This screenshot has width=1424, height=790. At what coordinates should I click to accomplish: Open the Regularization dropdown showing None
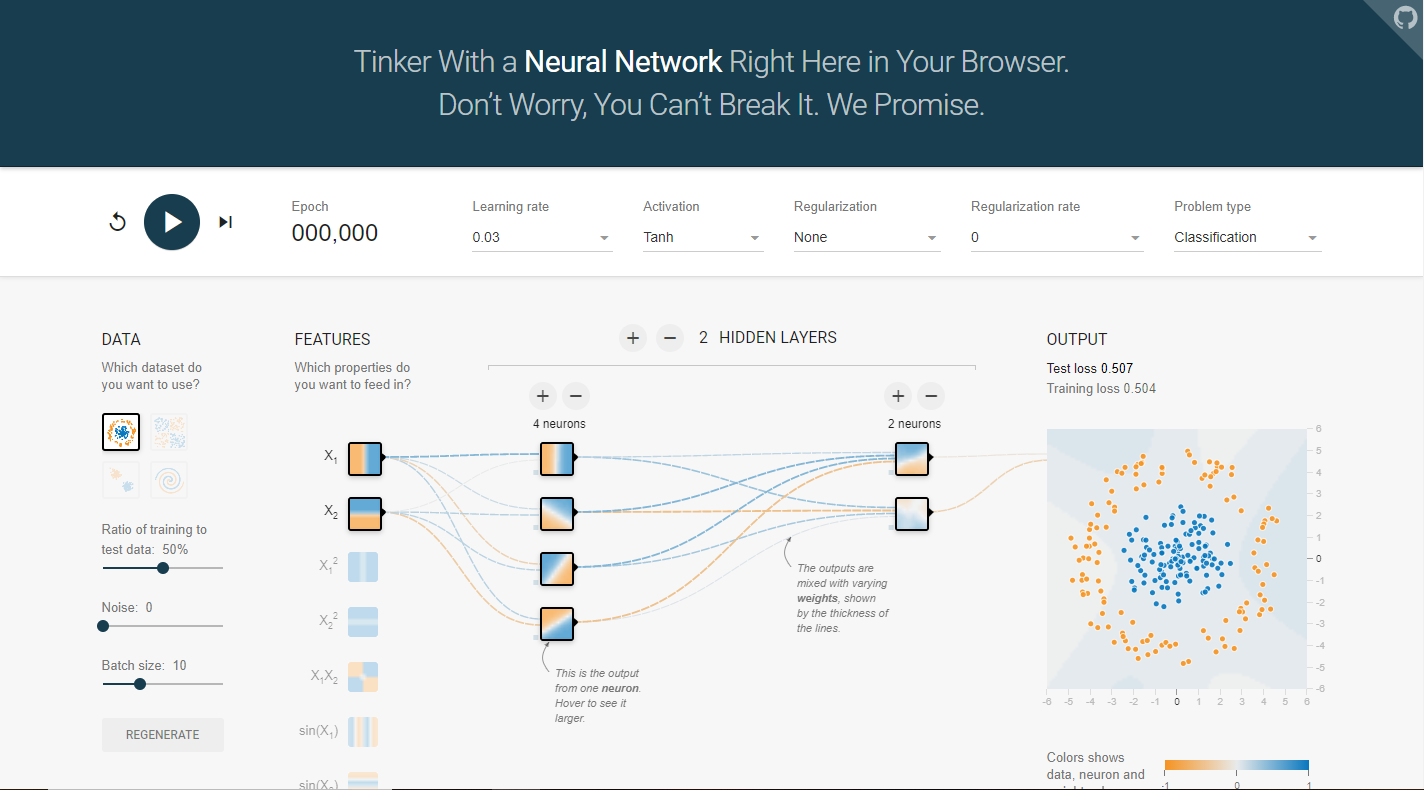867,237
